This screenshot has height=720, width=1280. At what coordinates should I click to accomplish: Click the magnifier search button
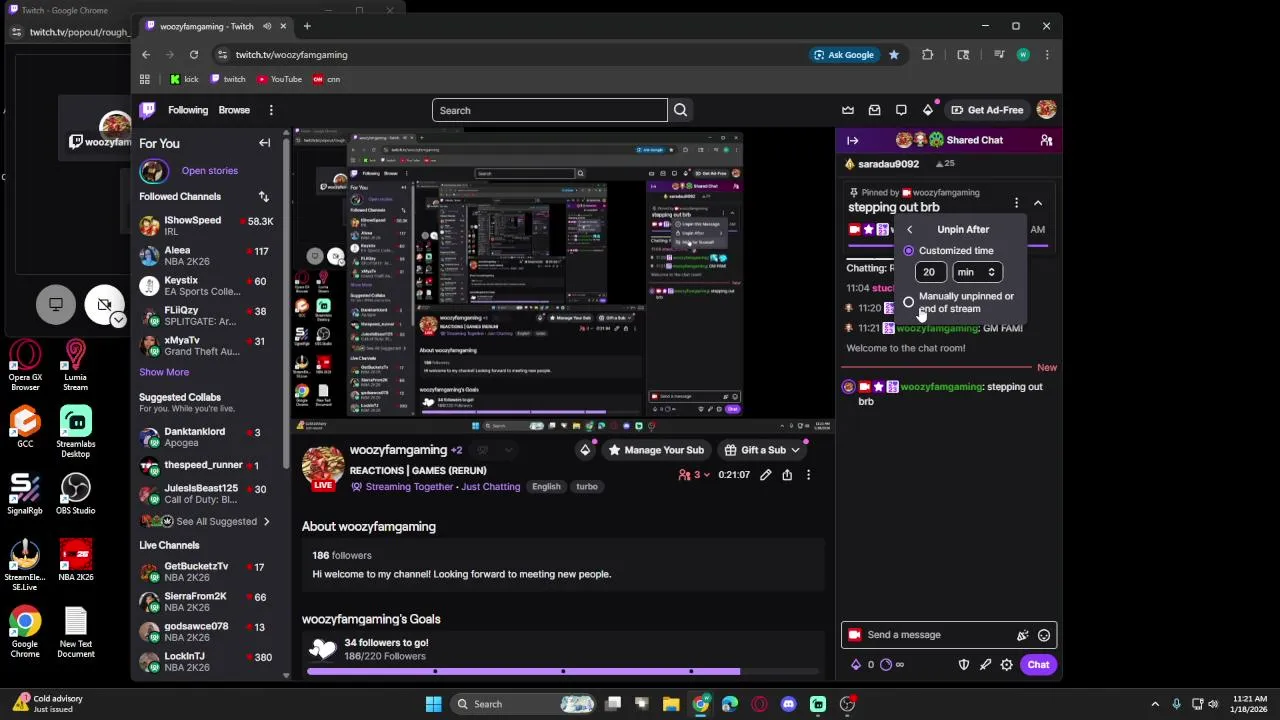tap(680, 110)
